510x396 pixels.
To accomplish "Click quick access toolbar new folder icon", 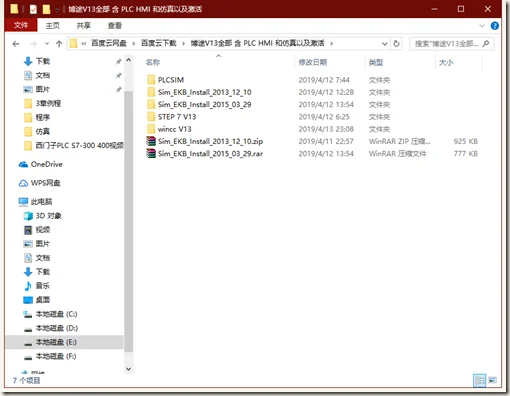I will 46,9.
